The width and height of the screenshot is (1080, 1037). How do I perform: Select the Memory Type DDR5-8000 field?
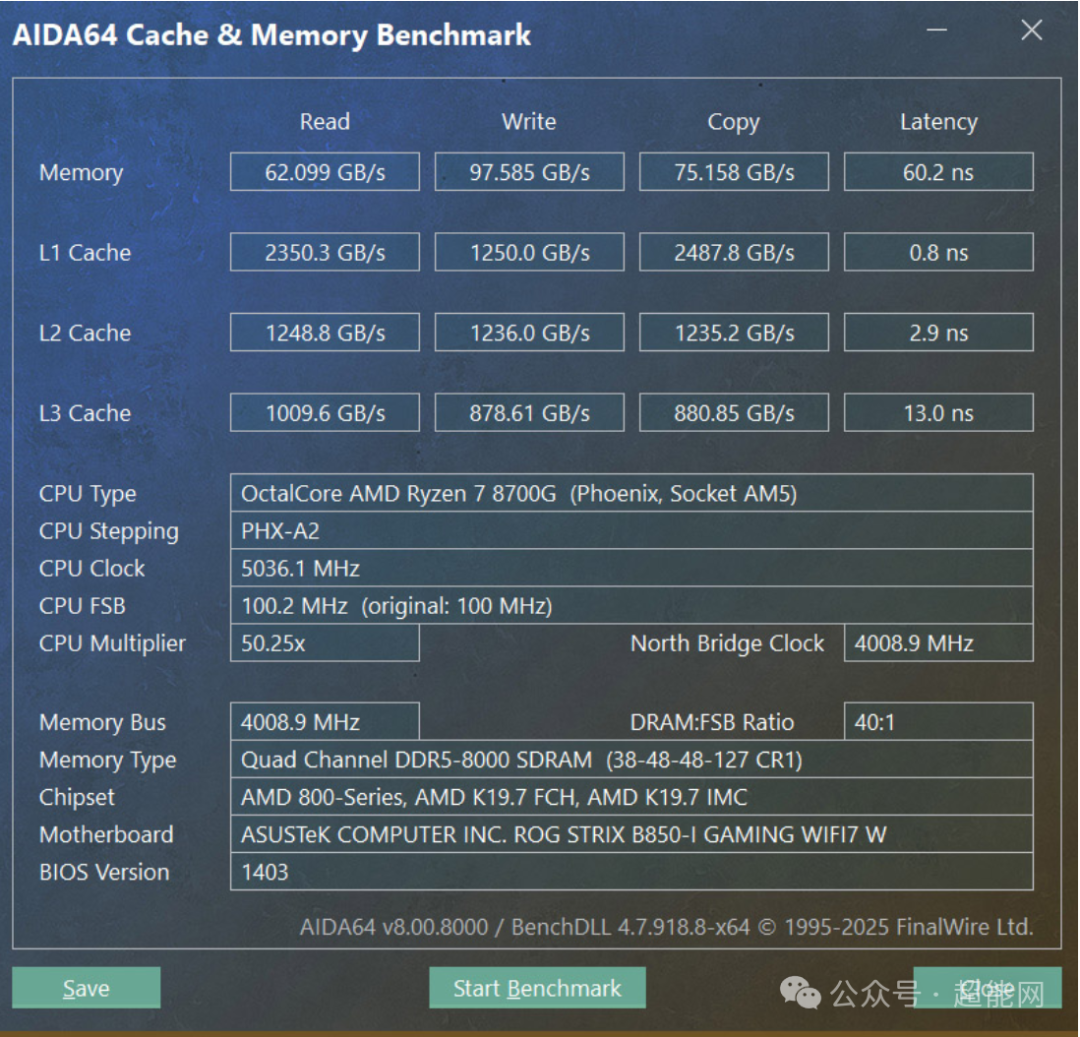point(632,760)
